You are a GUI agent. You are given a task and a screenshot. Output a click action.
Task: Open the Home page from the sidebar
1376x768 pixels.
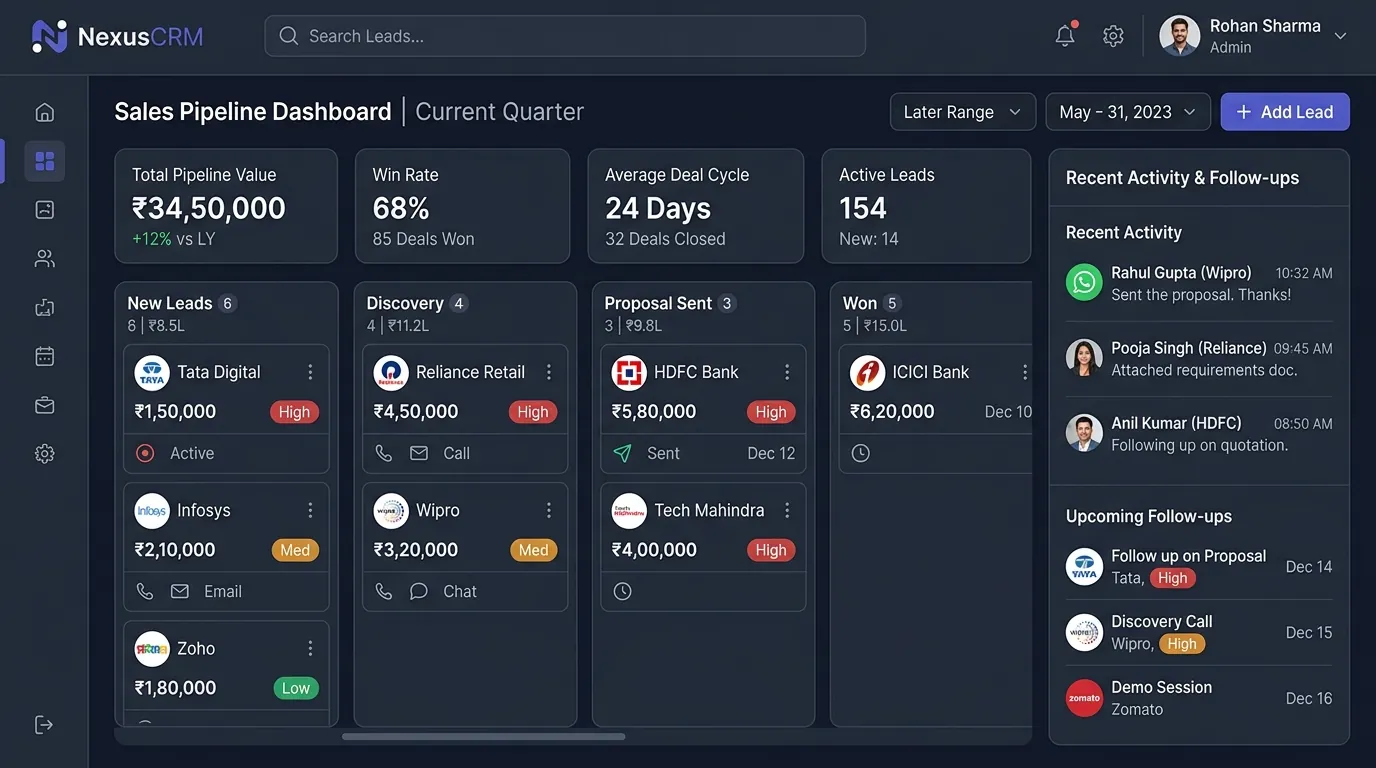click(x=44, y=112)
